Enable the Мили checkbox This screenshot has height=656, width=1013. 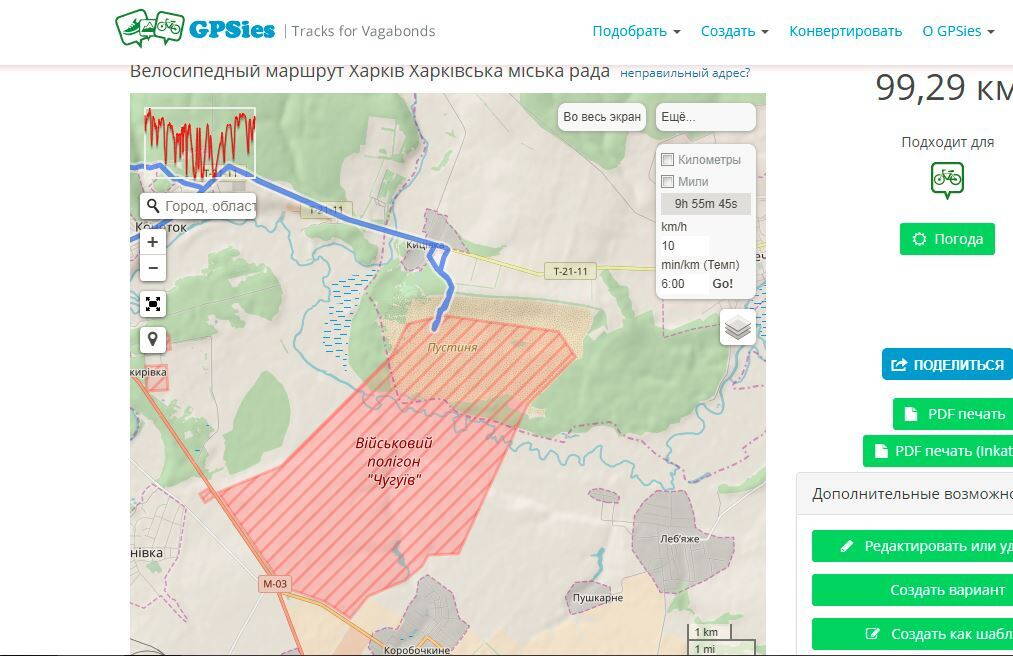(x=668, y=182)
